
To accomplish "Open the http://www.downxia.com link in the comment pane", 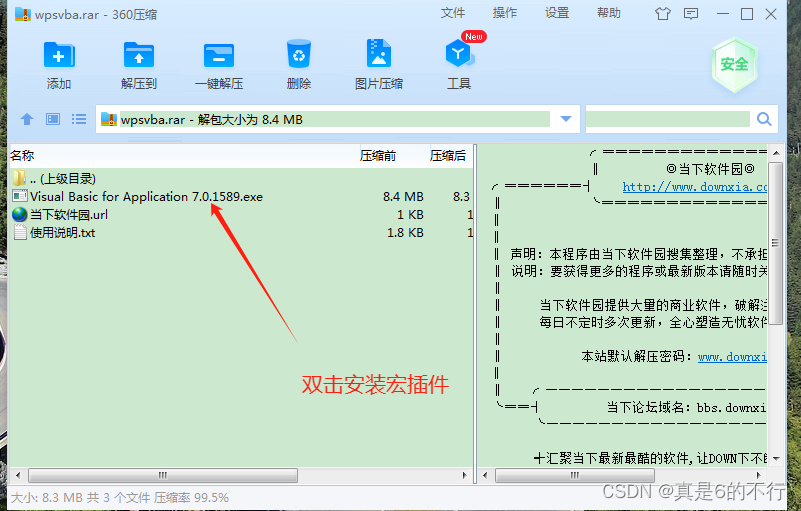I will (695, 187).
